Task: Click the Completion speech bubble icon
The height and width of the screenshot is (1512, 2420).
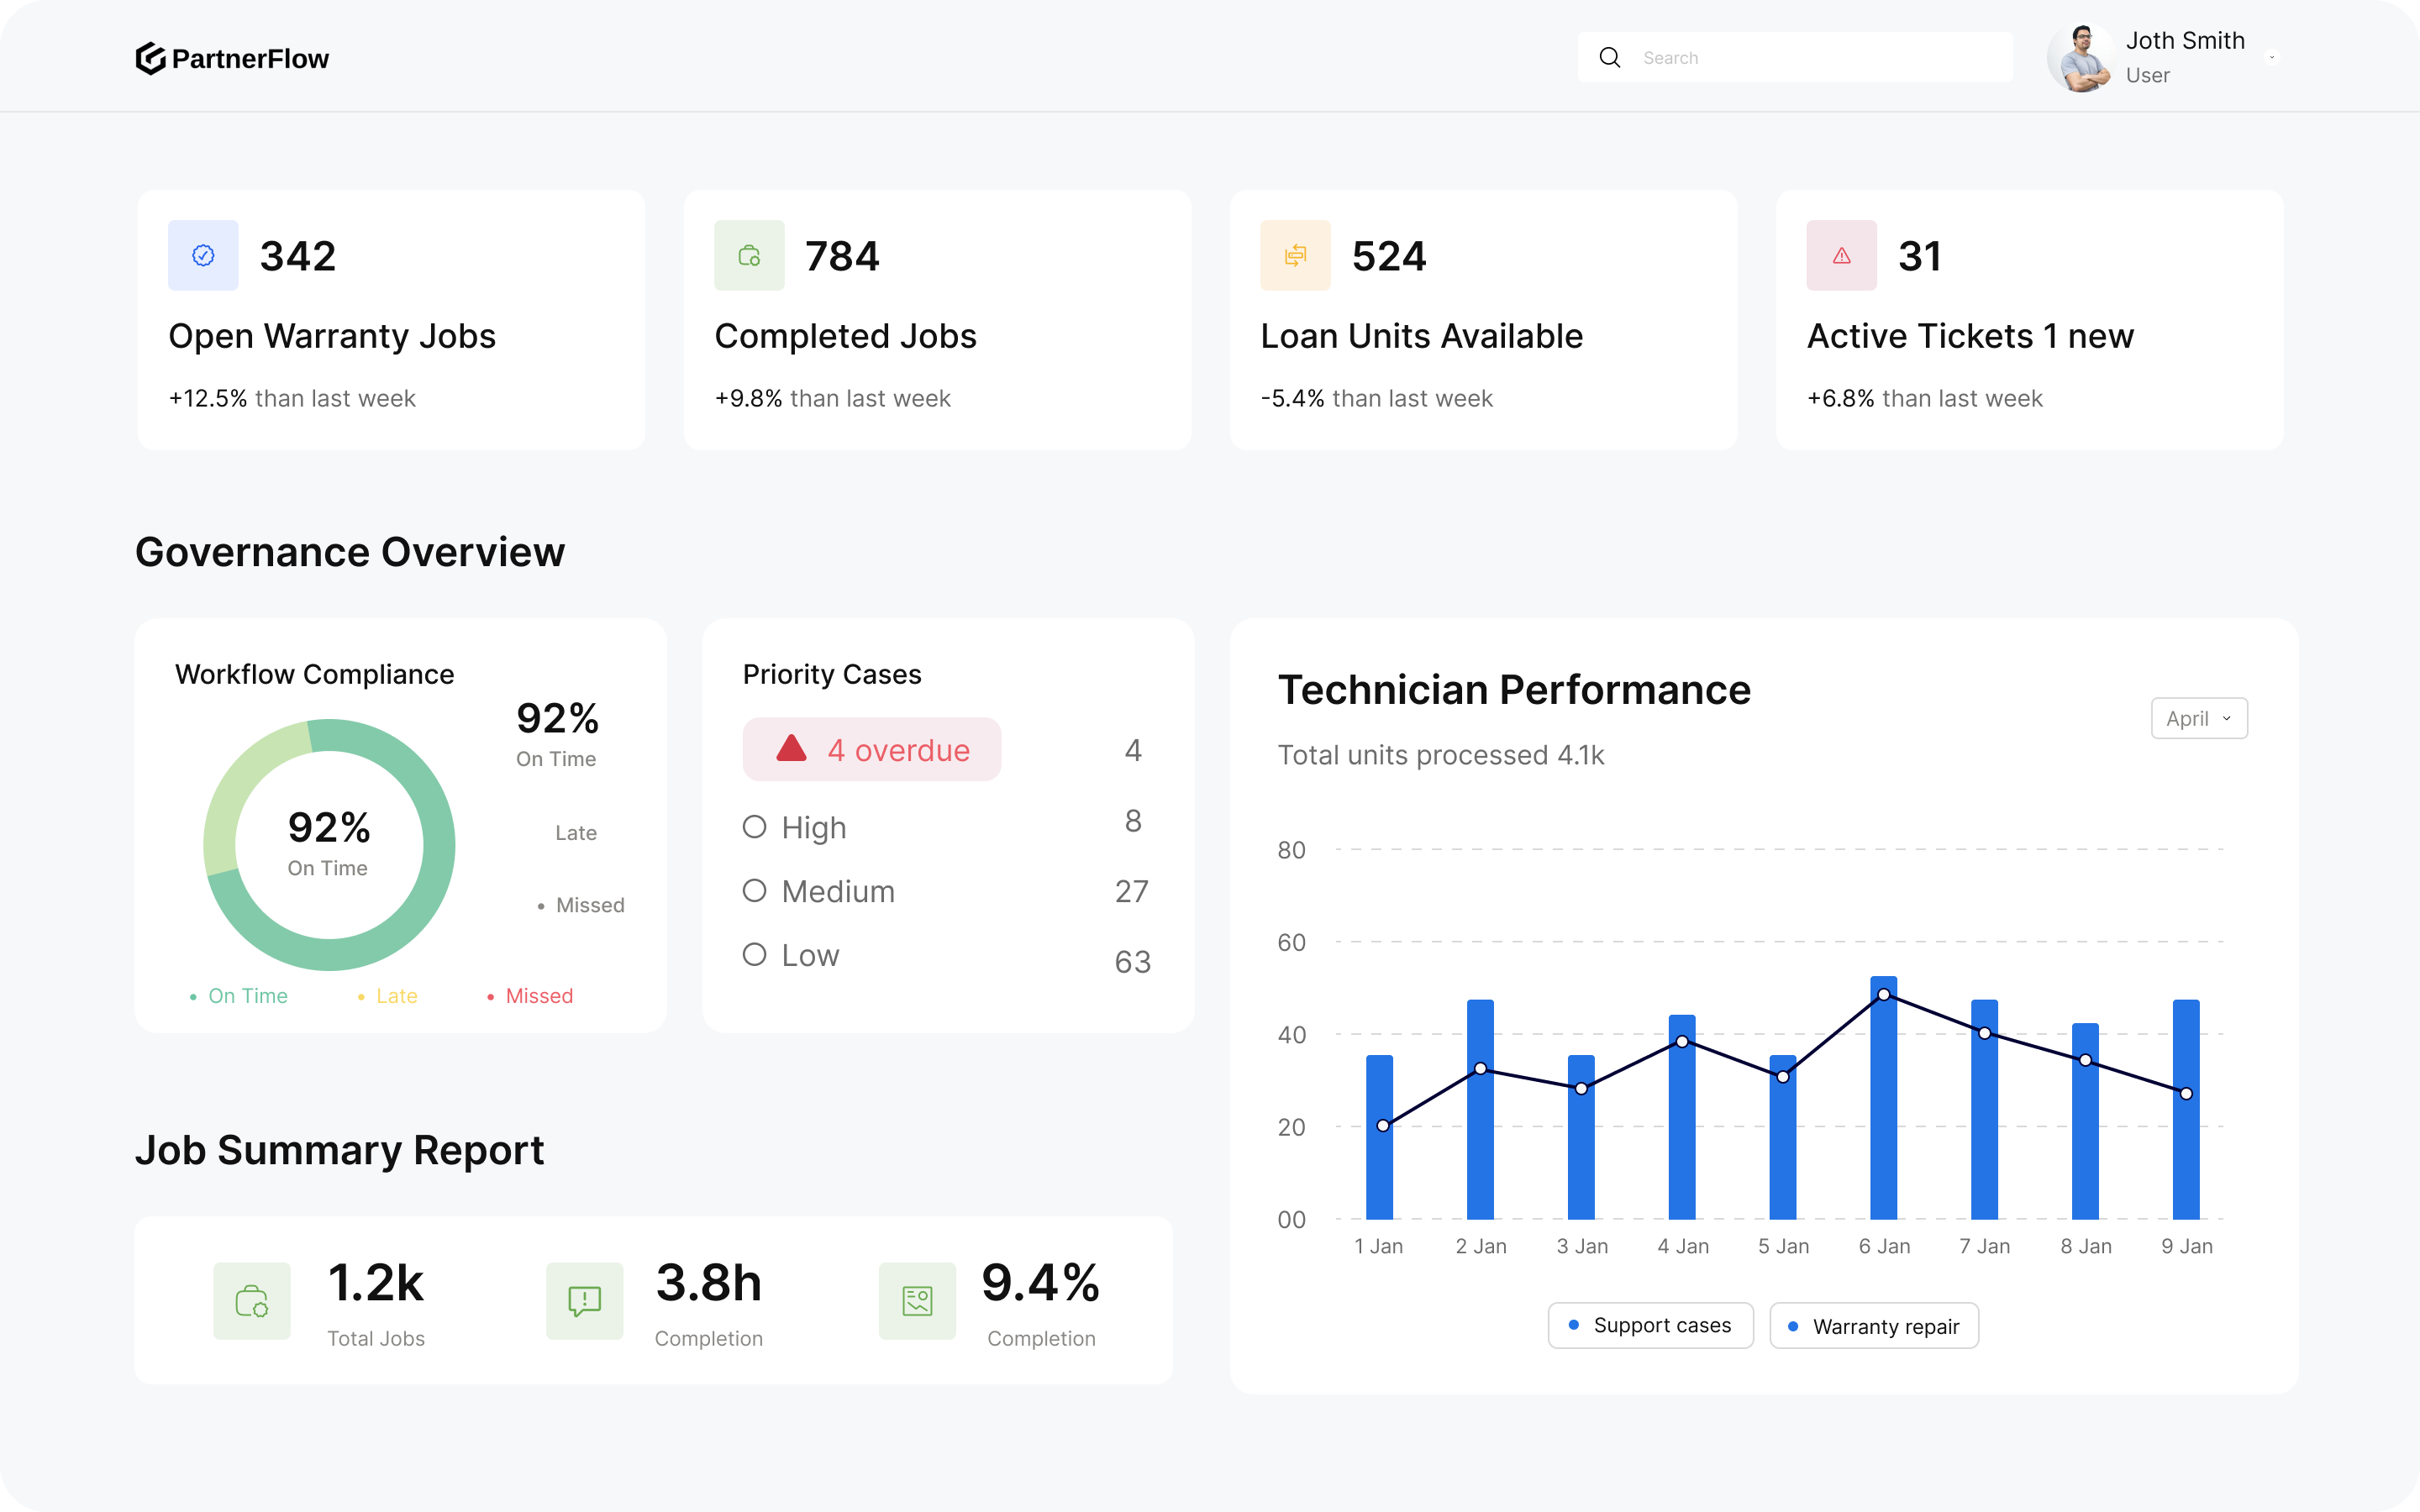Action: coord(584,1301)
